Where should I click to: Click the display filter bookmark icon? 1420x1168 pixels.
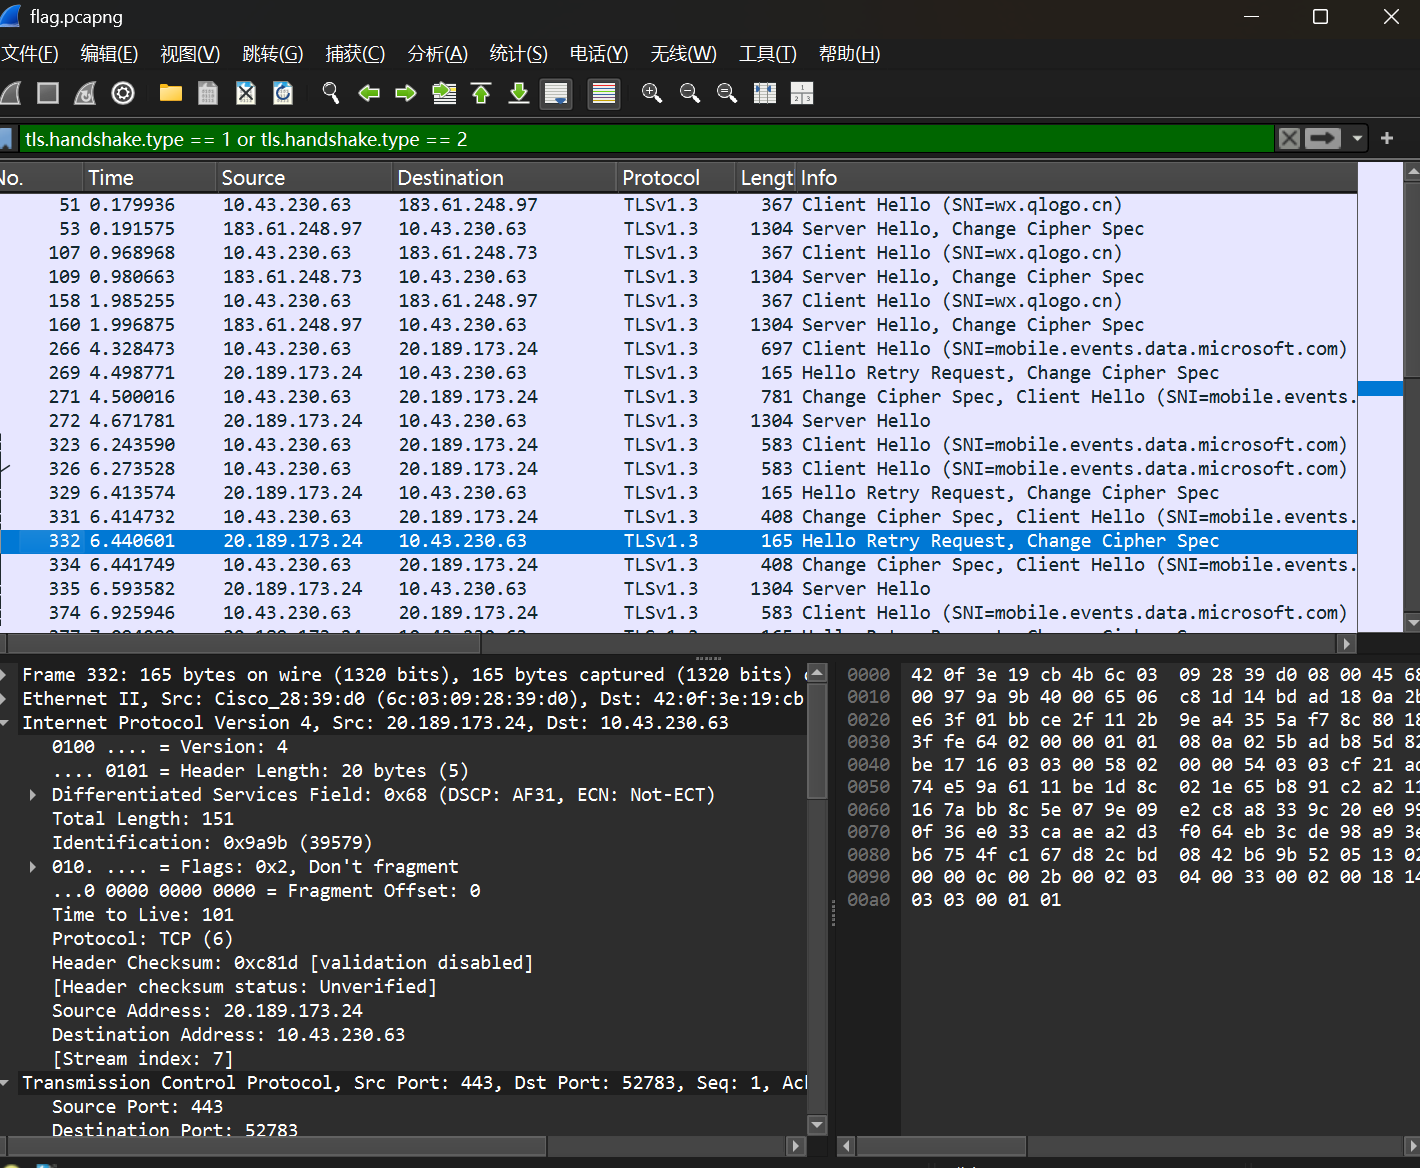[x=8, y=139]
